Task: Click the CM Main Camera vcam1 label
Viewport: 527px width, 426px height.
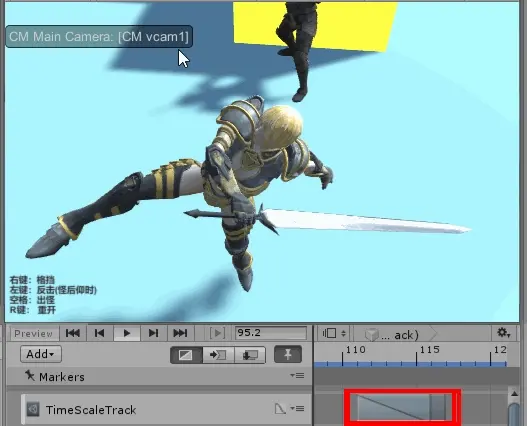Action: click(99, 36)
